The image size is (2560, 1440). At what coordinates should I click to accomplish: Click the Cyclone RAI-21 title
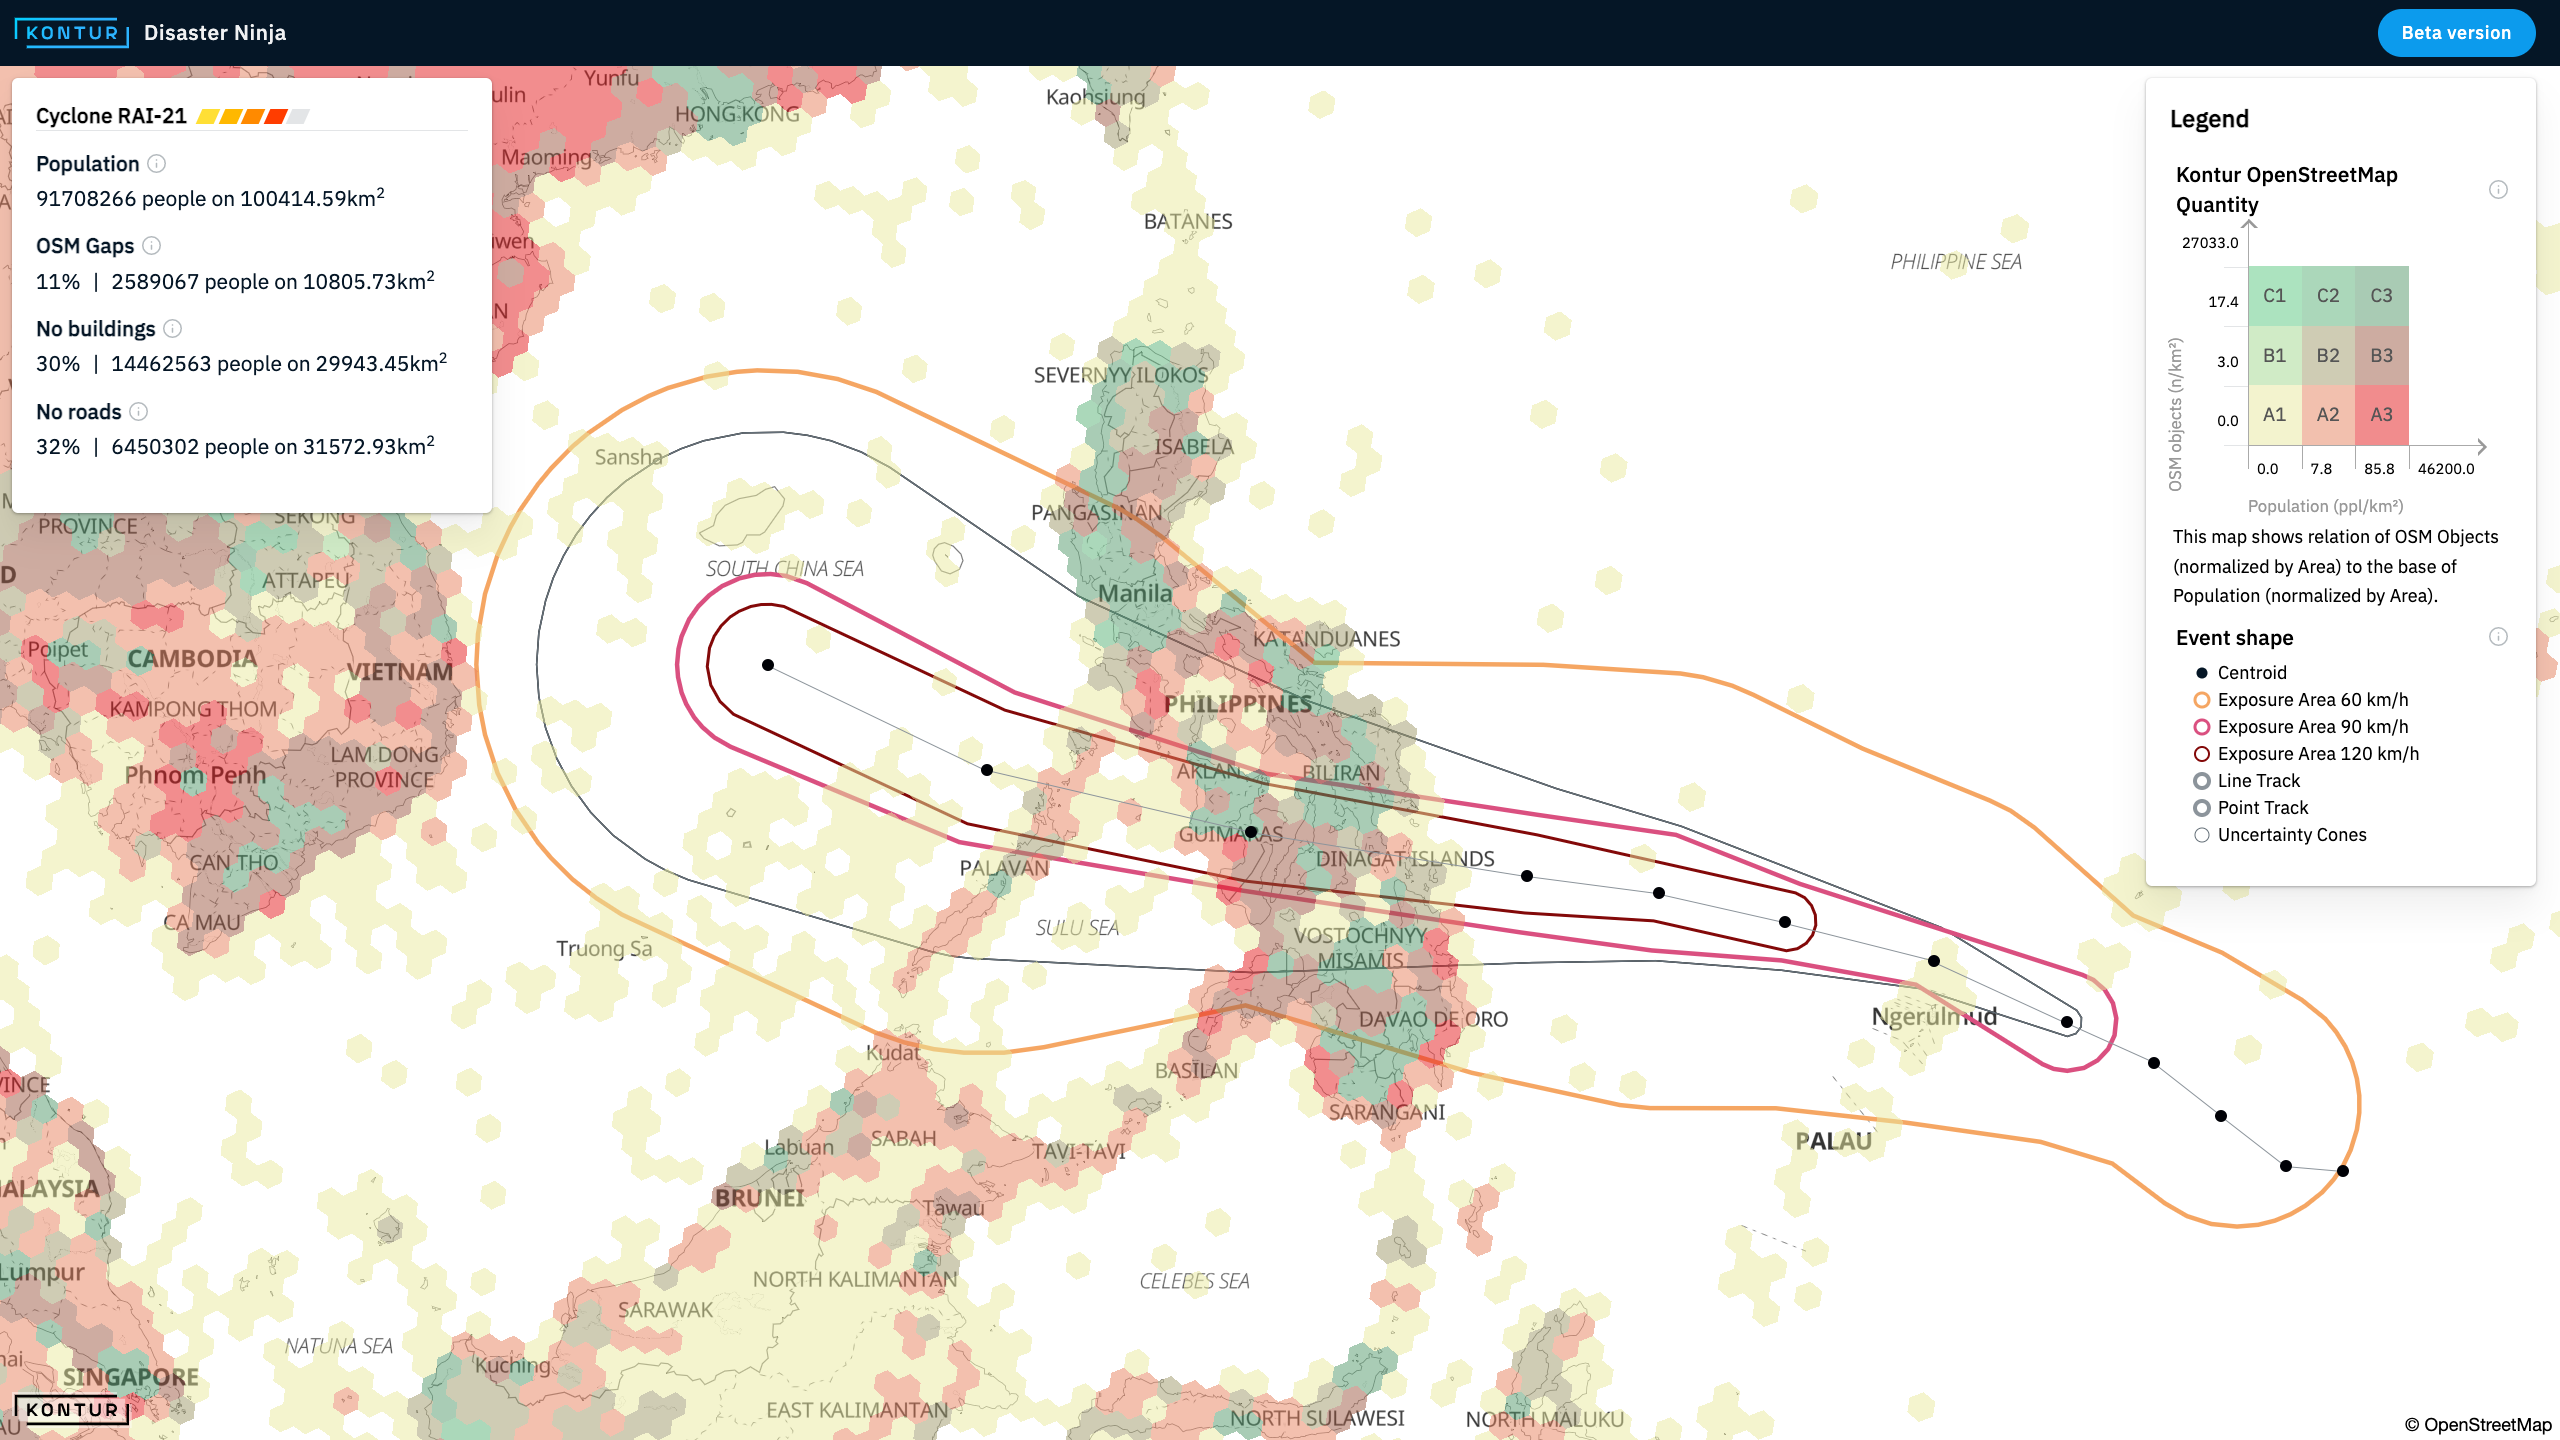click(111, 116)
